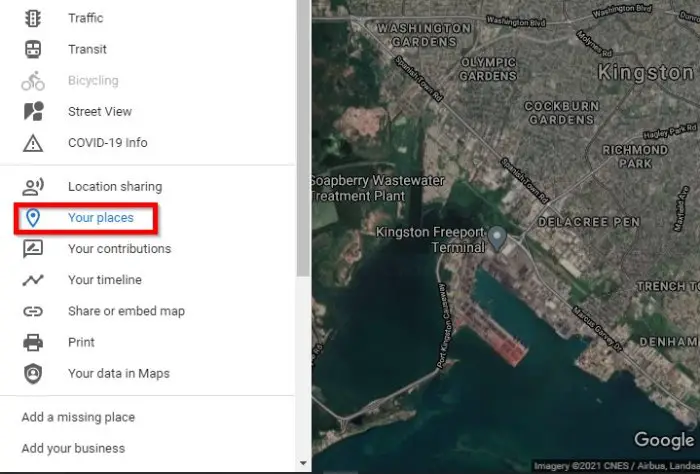Click the Transit bus icon
This screenshot has width=700, height=474.
click(x=33, y=49)
